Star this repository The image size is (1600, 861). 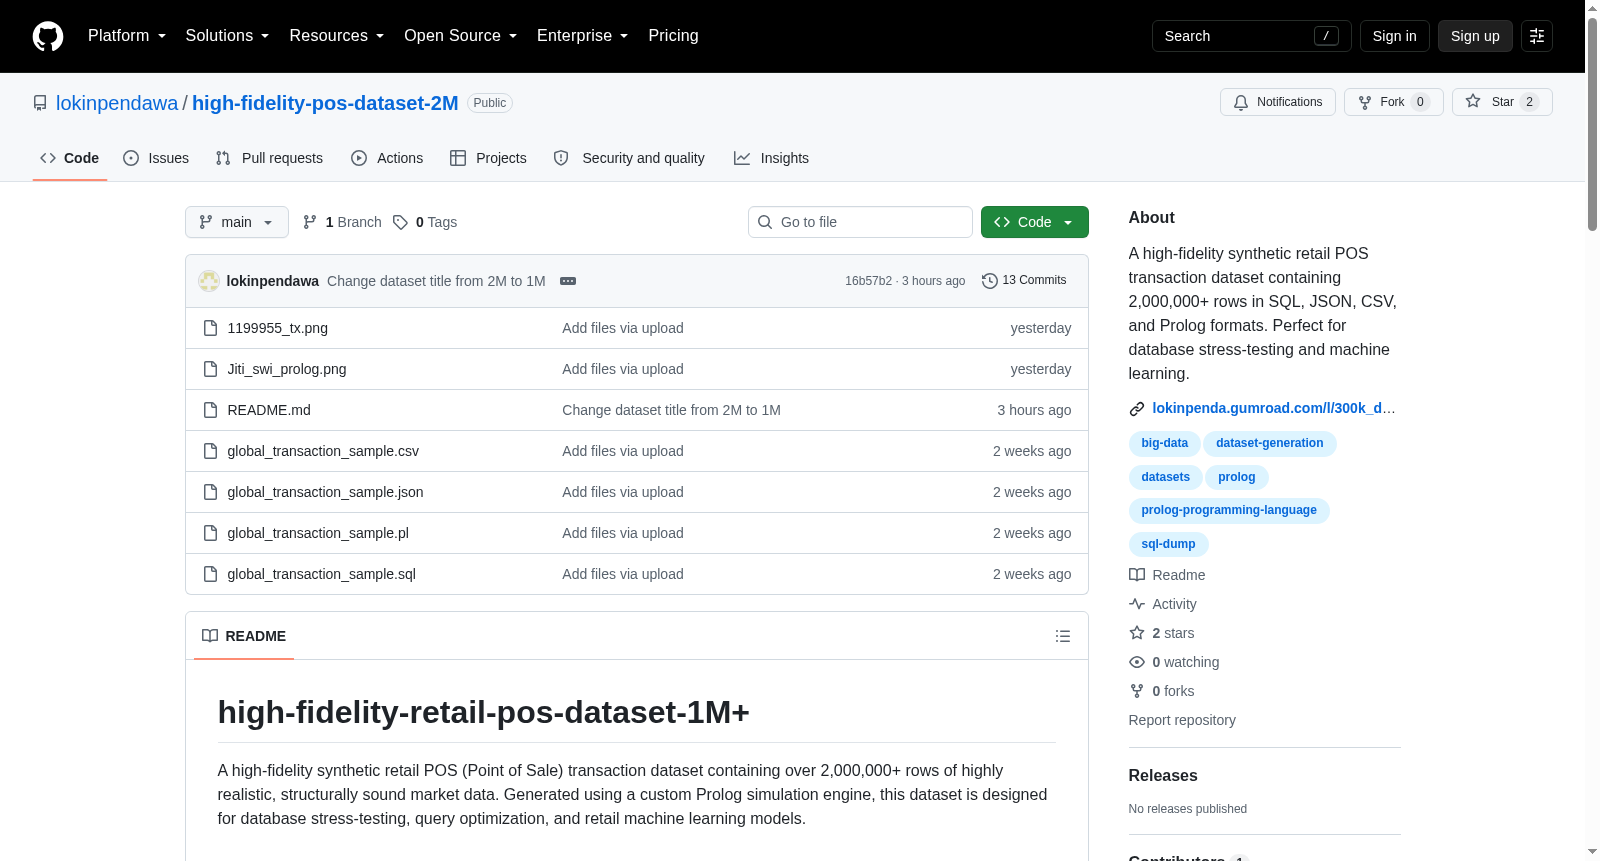pos(1502,102)
